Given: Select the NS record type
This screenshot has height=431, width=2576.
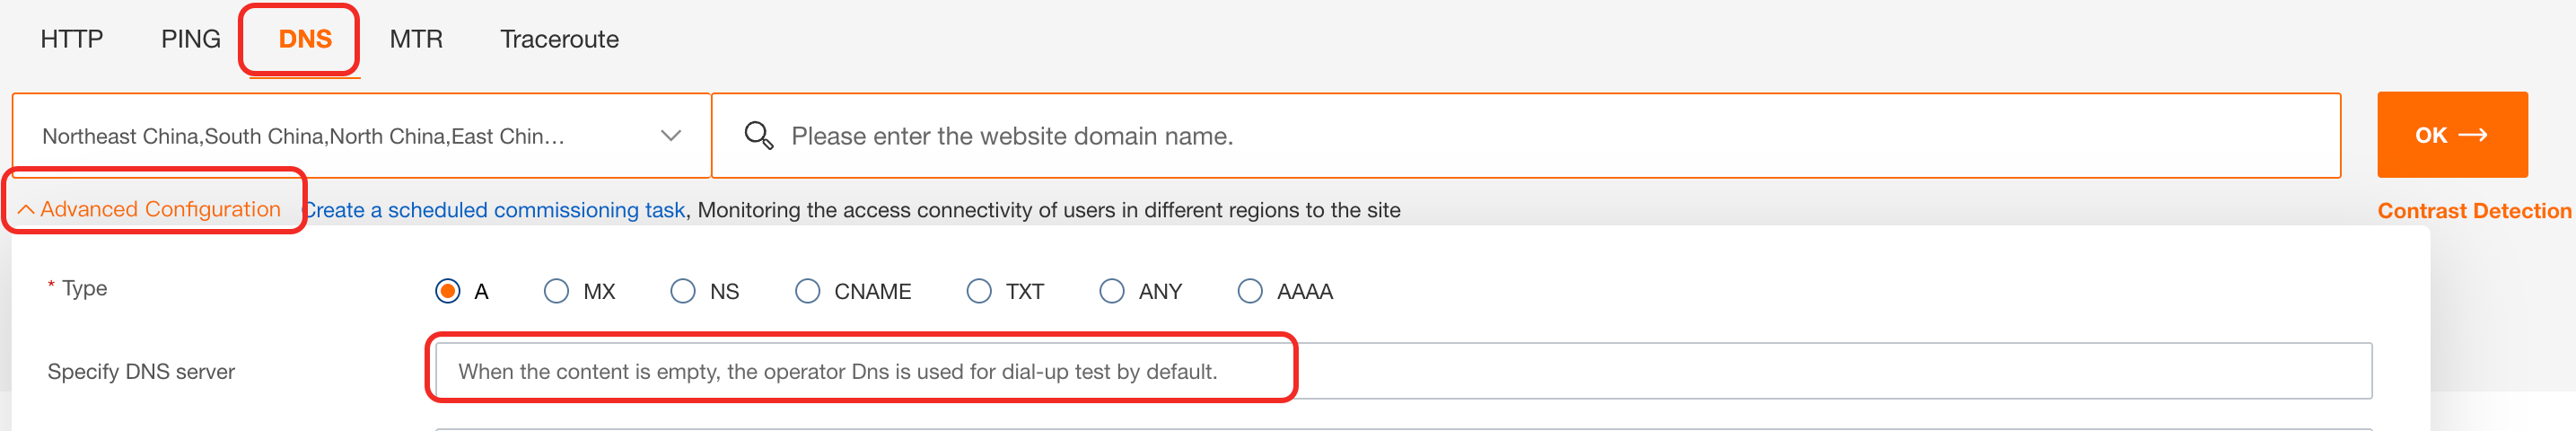Looking at the screenshot, I should [x=683, y=291].
